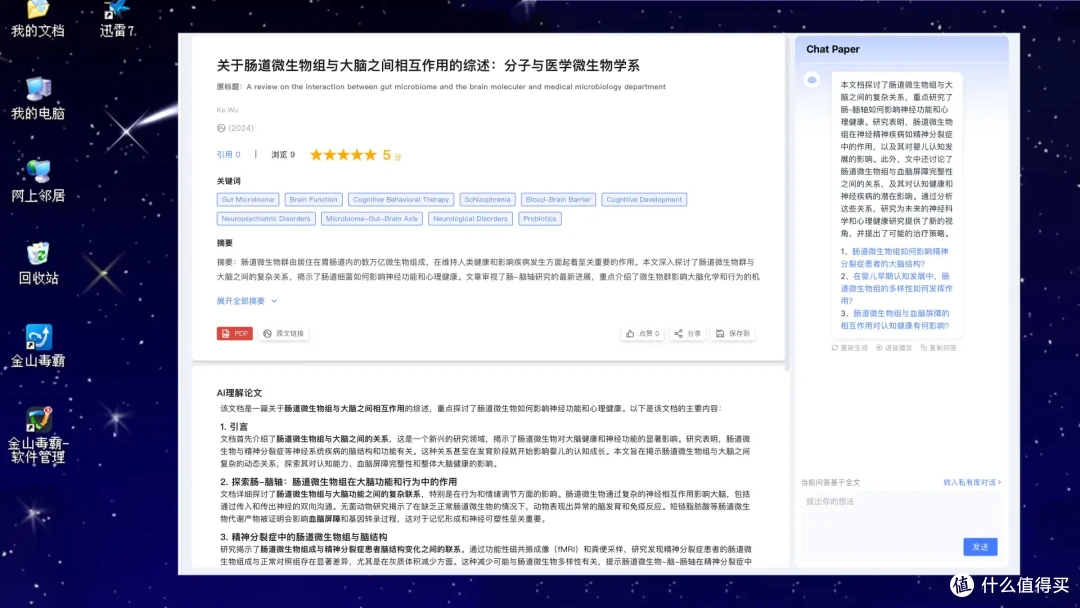Screen dimensions: 1080x608
Task: Click the 3. 精神分裂症中的肠道微生物组 heading
Action: click(304, 537)
